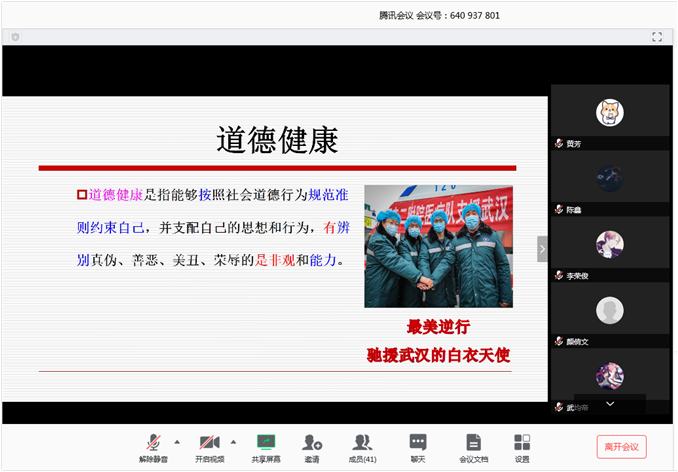Viewport: 678px width, 472px height.
Task: Open 设置 settings in toolbar
Action: (522, 446)
